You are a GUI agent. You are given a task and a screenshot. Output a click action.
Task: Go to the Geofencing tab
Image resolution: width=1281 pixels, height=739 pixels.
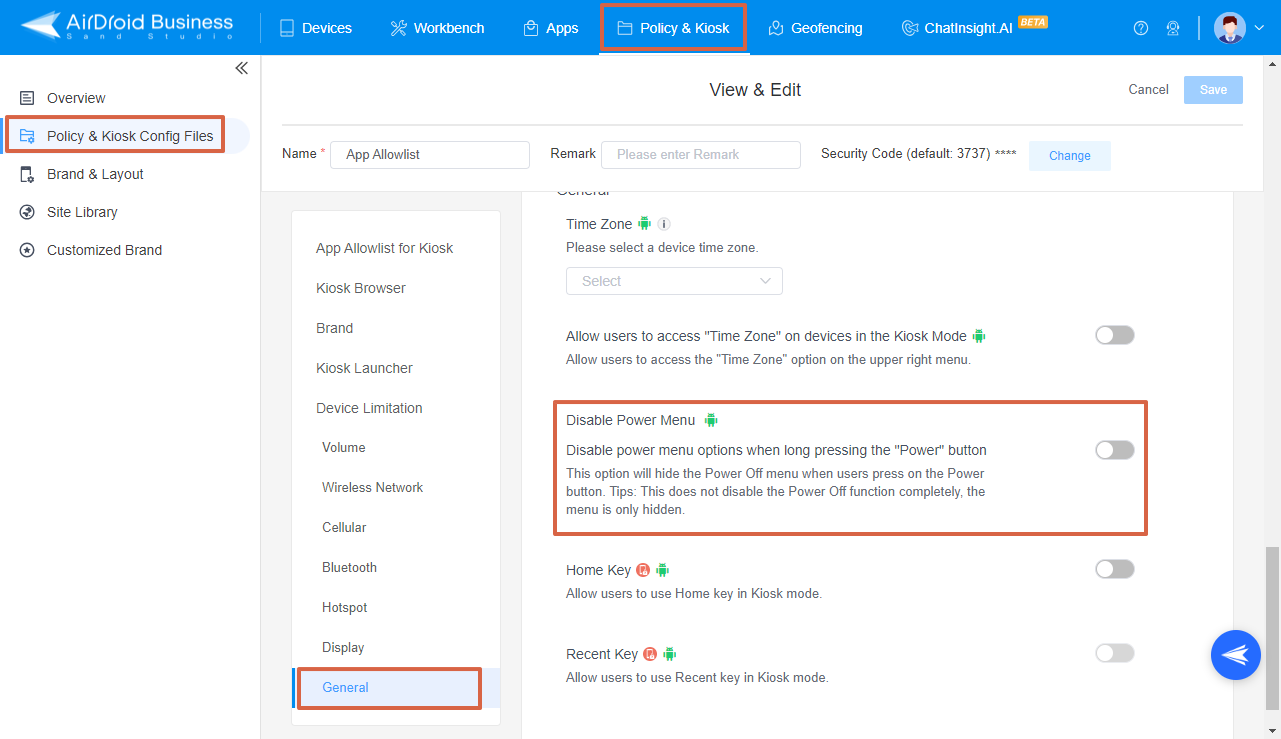pos(815,28)
